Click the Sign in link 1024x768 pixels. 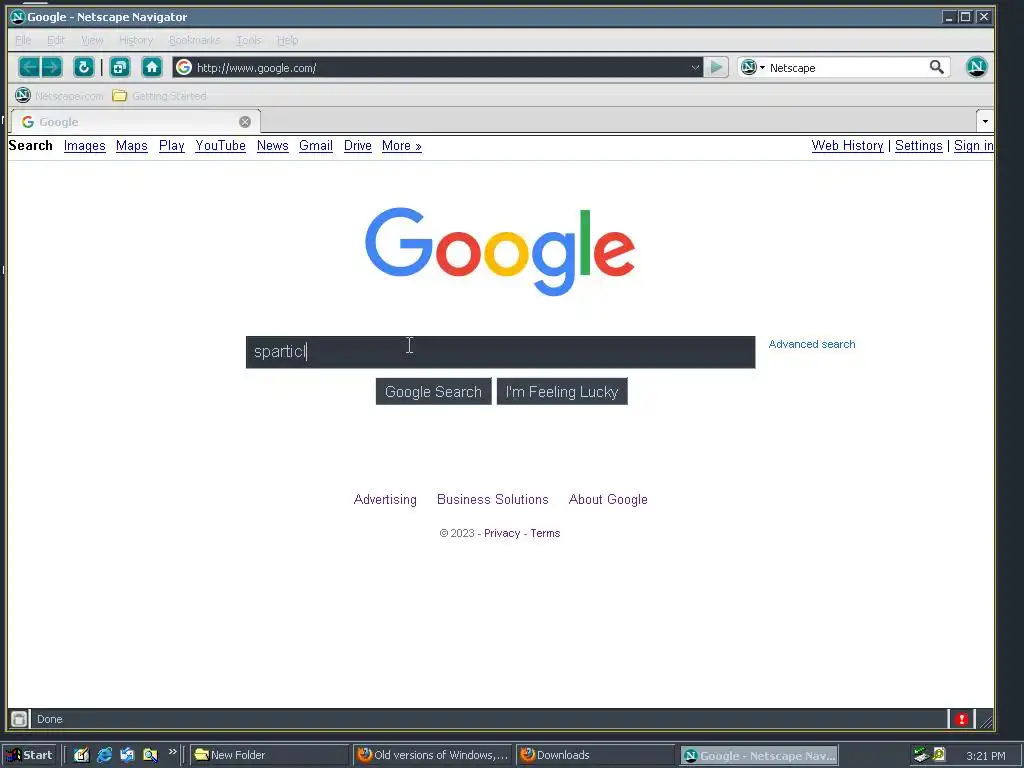[973, 146]
